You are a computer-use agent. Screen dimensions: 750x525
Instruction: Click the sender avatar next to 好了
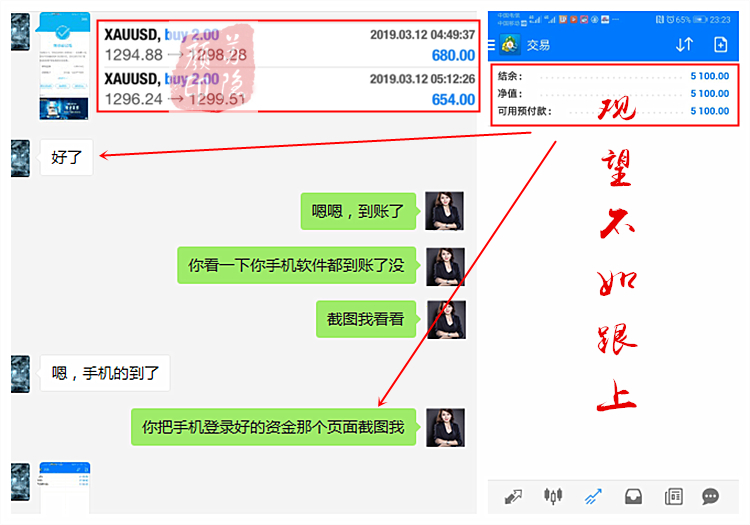point(20,157)
